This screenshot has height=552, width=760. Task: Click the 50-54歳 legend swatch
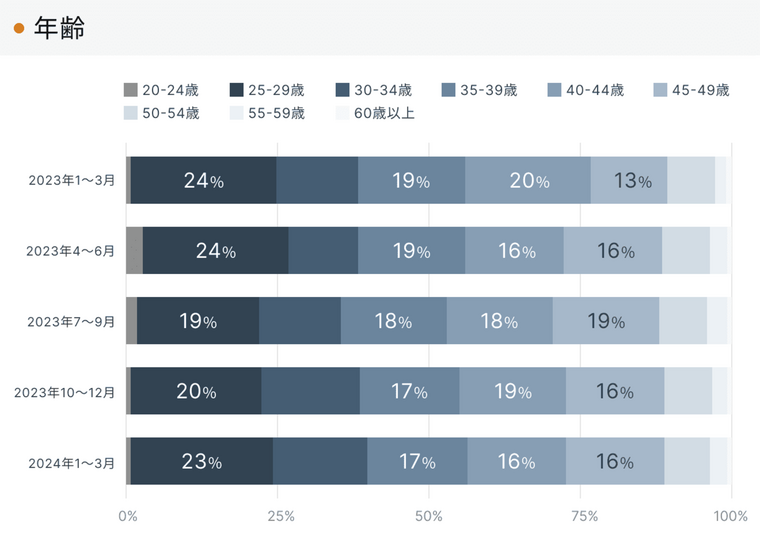[x=130, y=113]
